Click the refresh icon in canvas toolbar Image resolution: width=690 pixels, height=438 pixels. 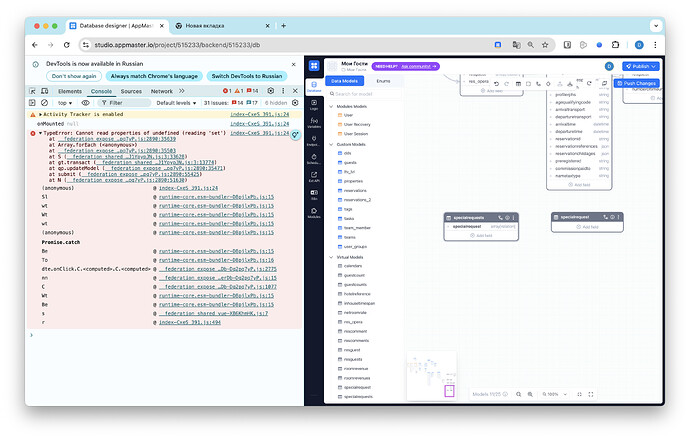[589, 83]
